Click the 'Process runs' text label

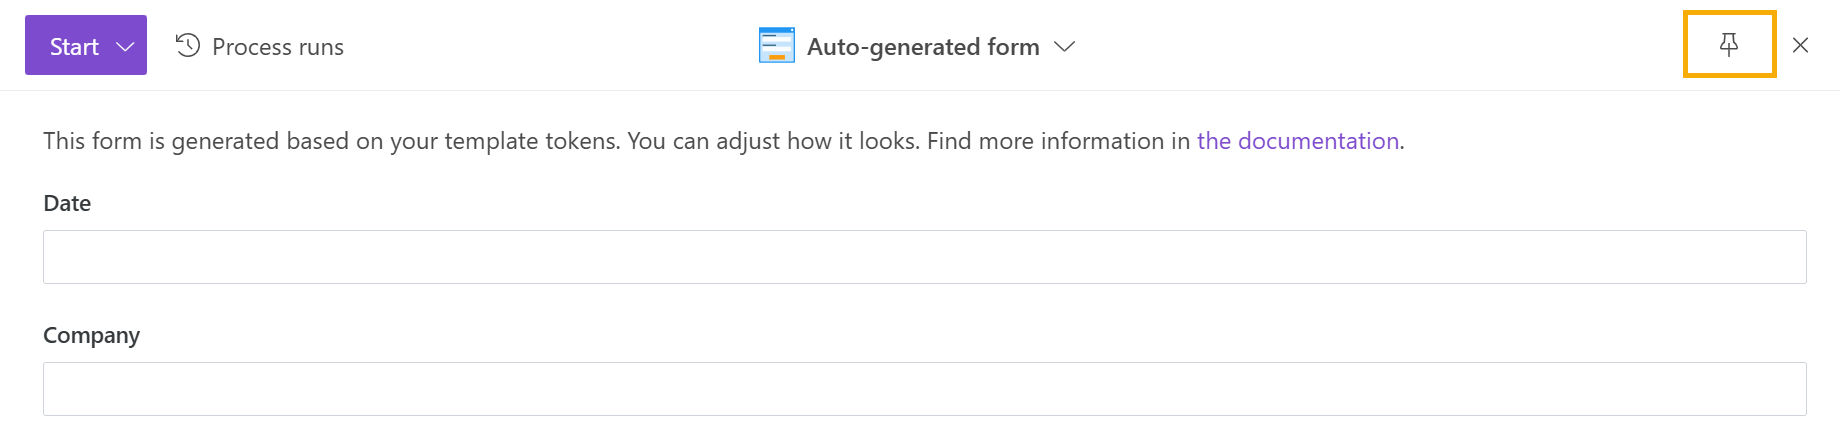[x=278, y=47]
